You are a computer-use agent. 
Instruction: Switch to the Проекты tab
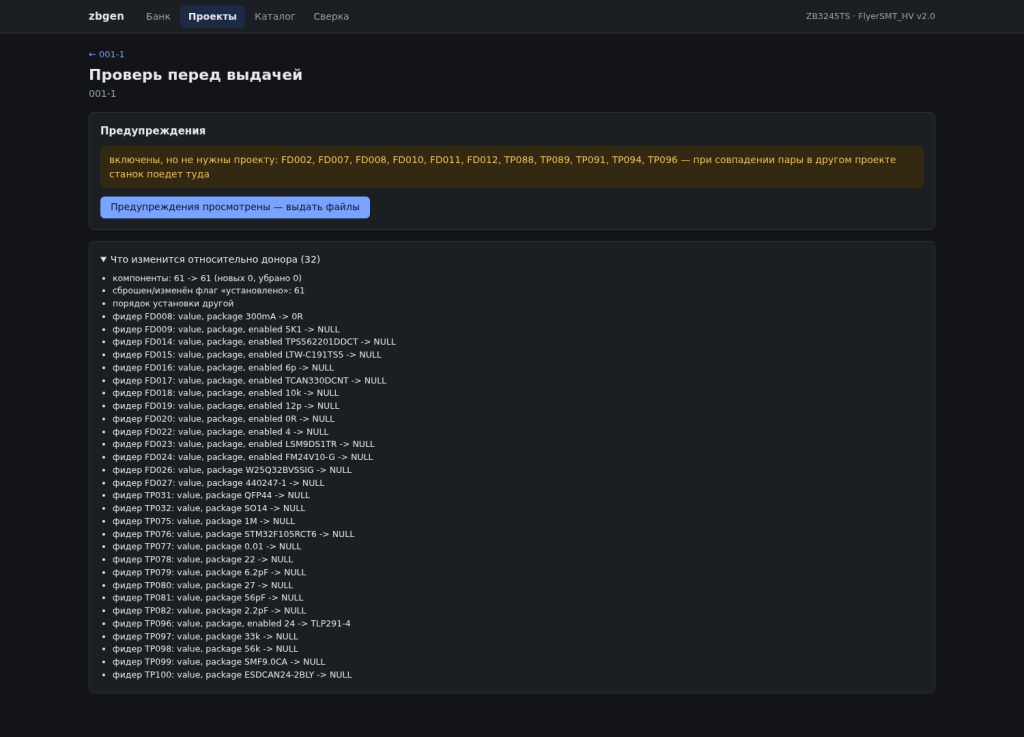[x=212, y=16]
